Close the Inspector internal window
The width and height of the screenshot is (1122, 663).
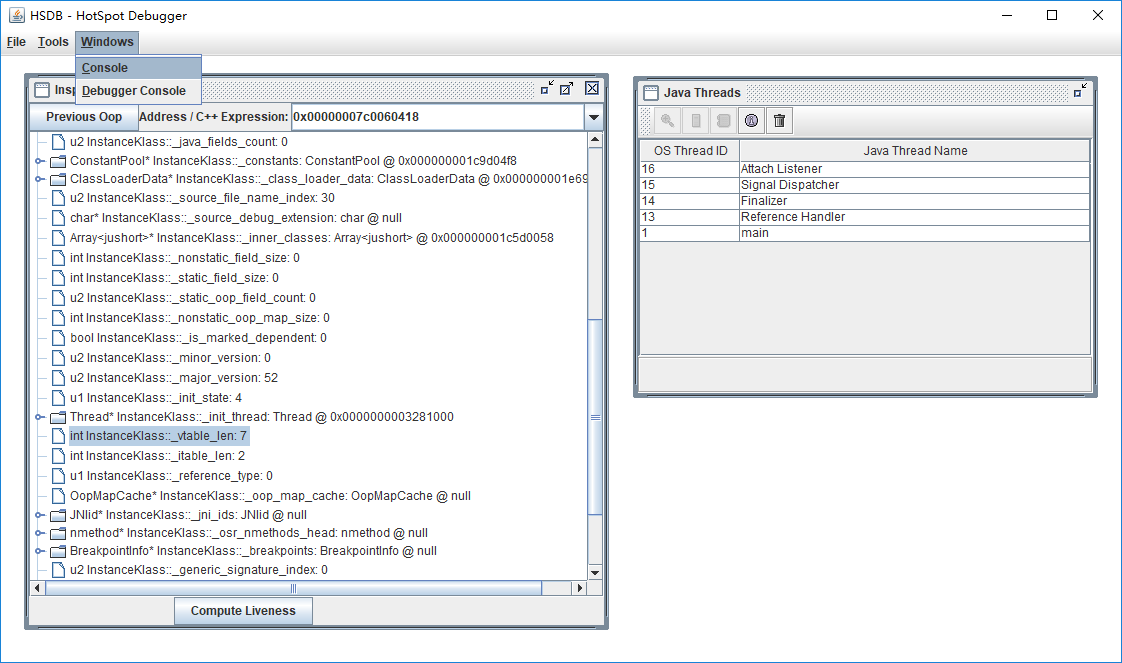(x=592, y=88)
